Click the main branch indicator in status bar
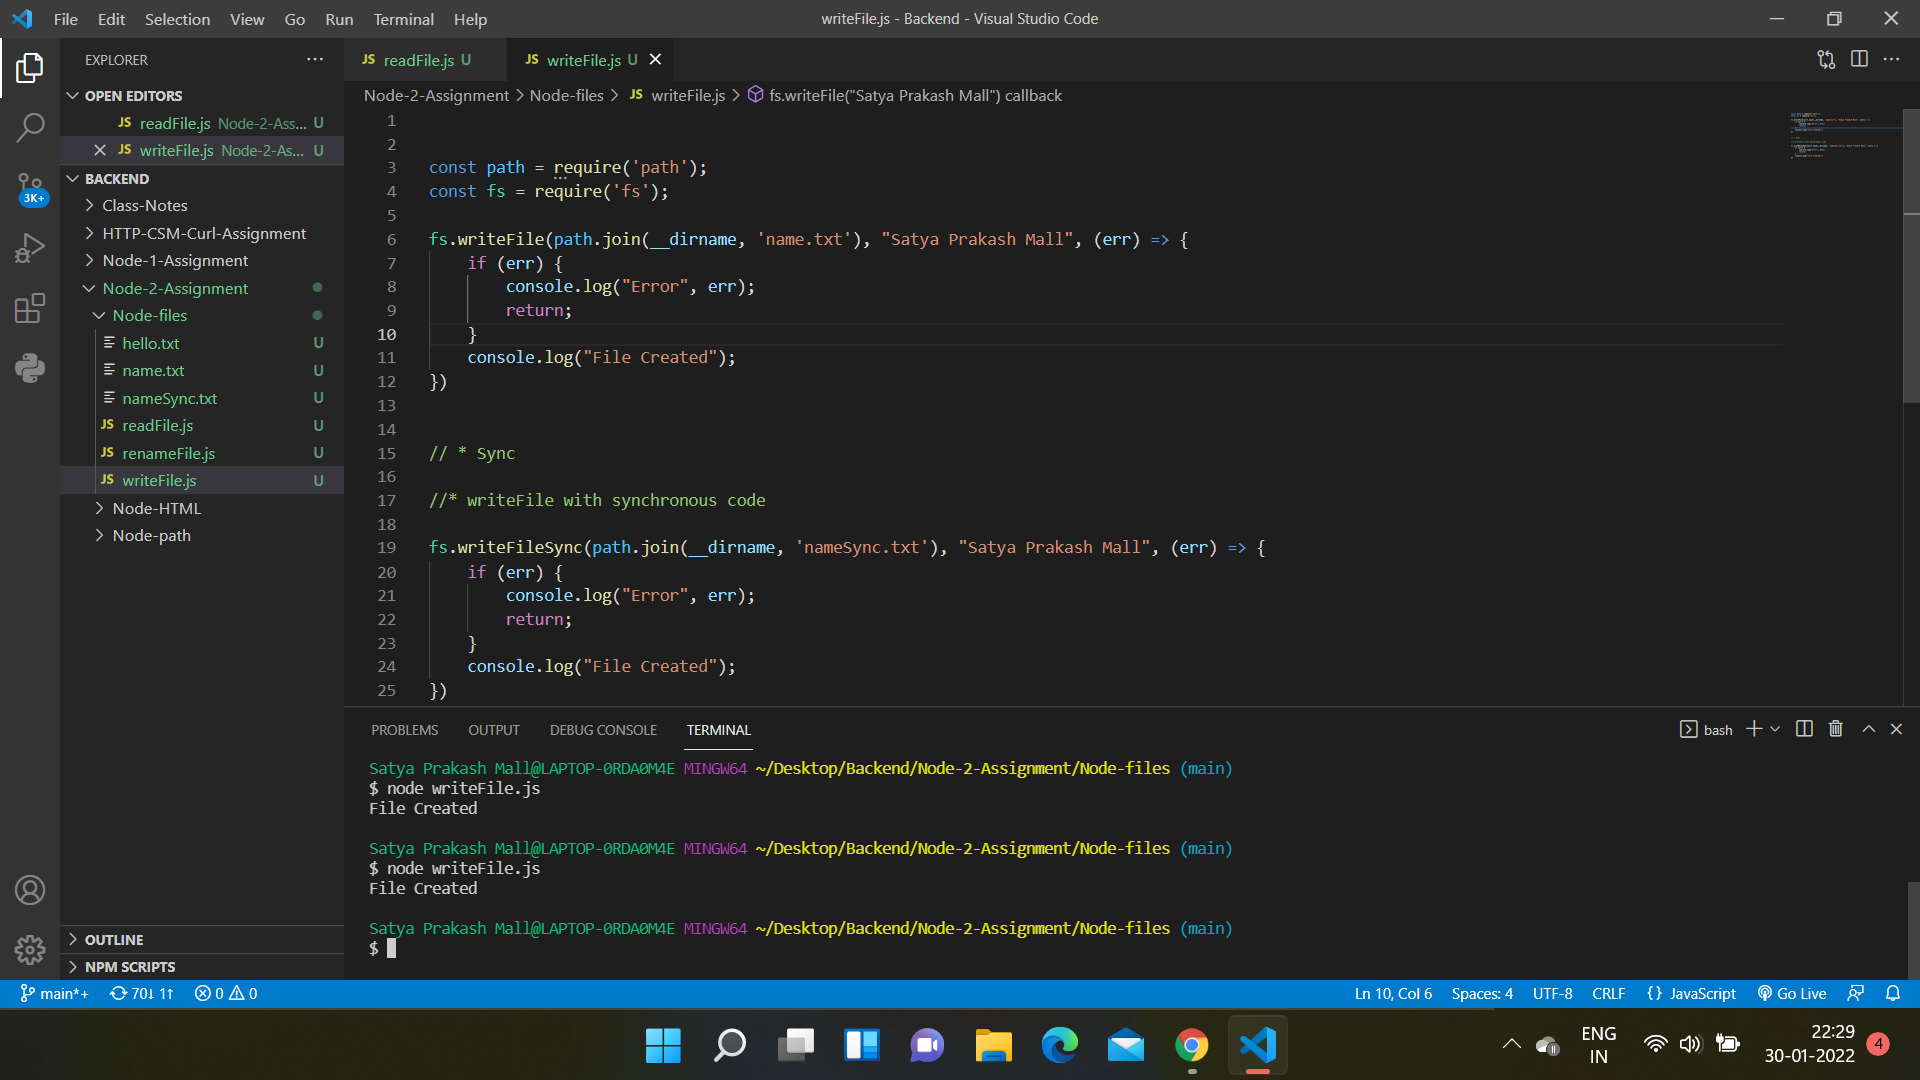Screen dimensions: 1920x1080 [55, 993]
